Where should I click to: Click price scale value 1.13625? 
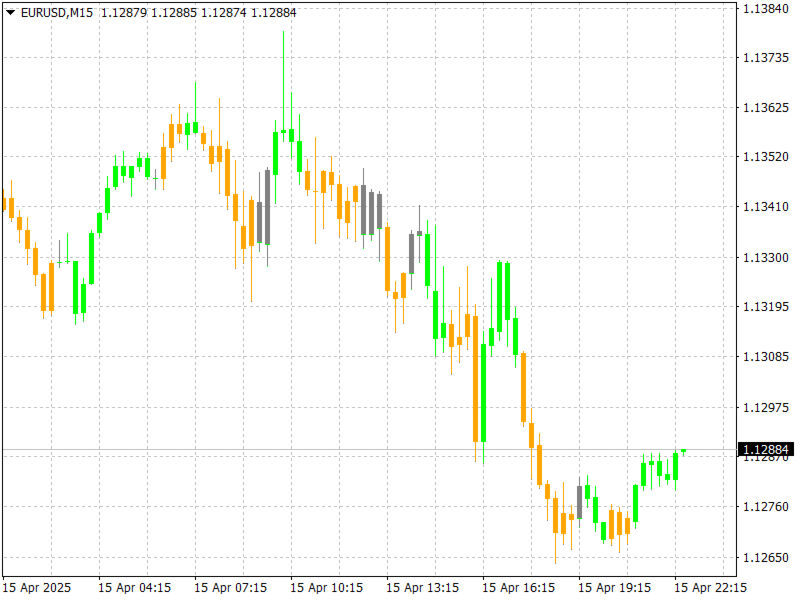(766, 108)
